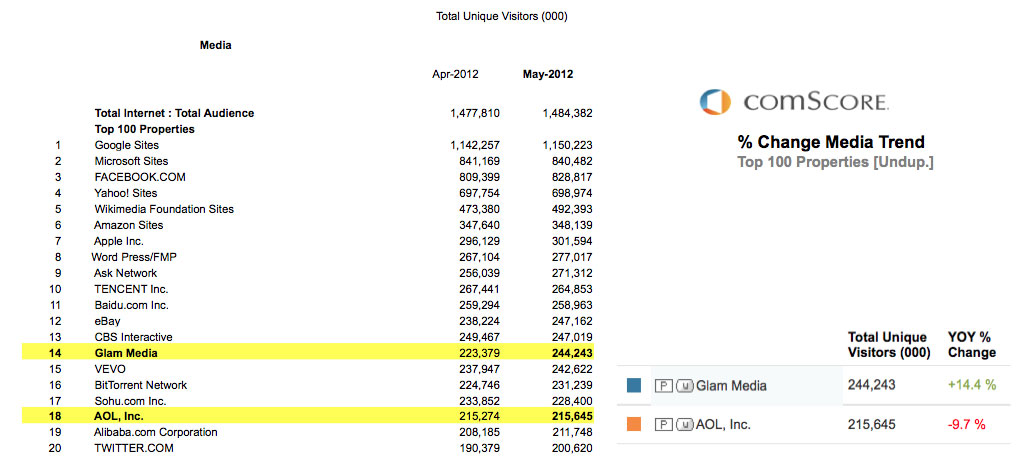This screenshot has height=472, width=1020.
Task: Select the 'Ask Network' row name
Action: pos(125,273)
